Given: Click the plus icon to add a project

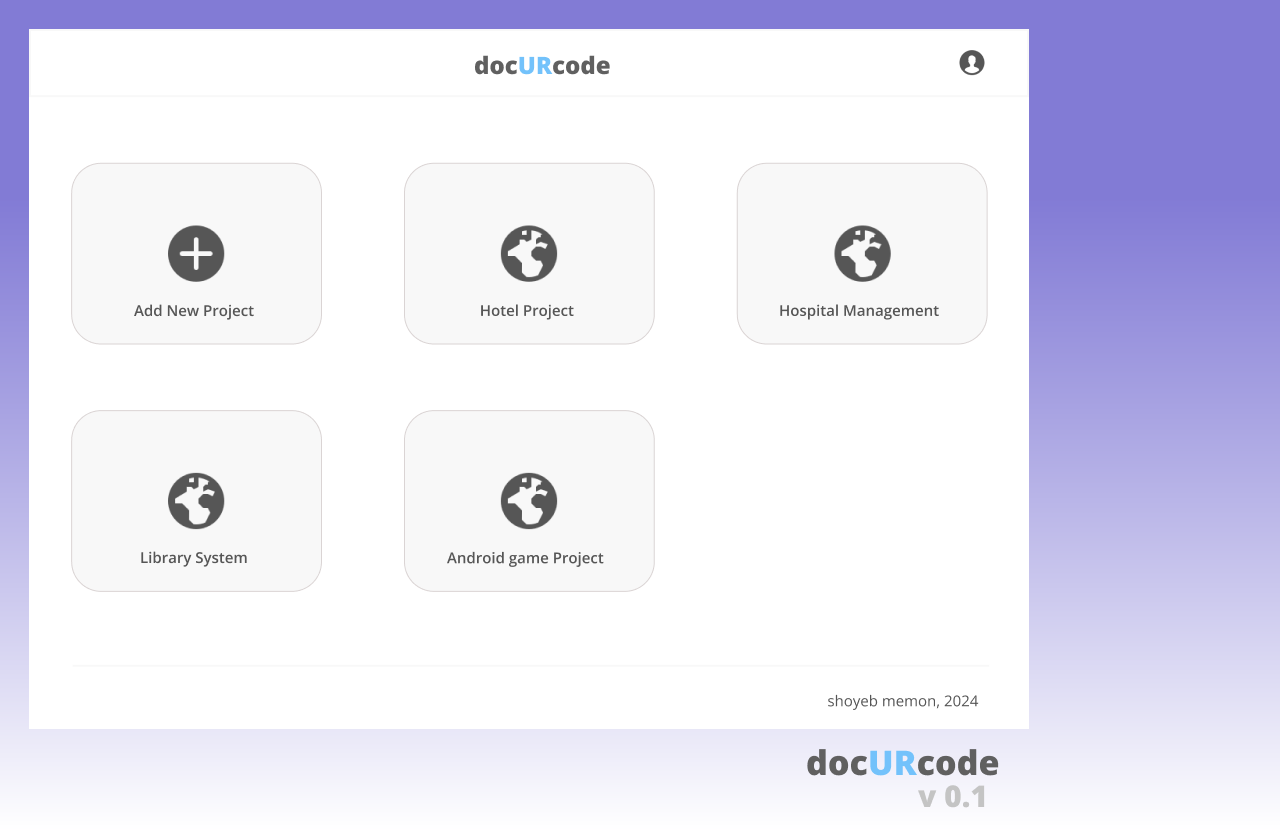Looking at the screenshot, I should pyautogui.click(x=196, y=253).
